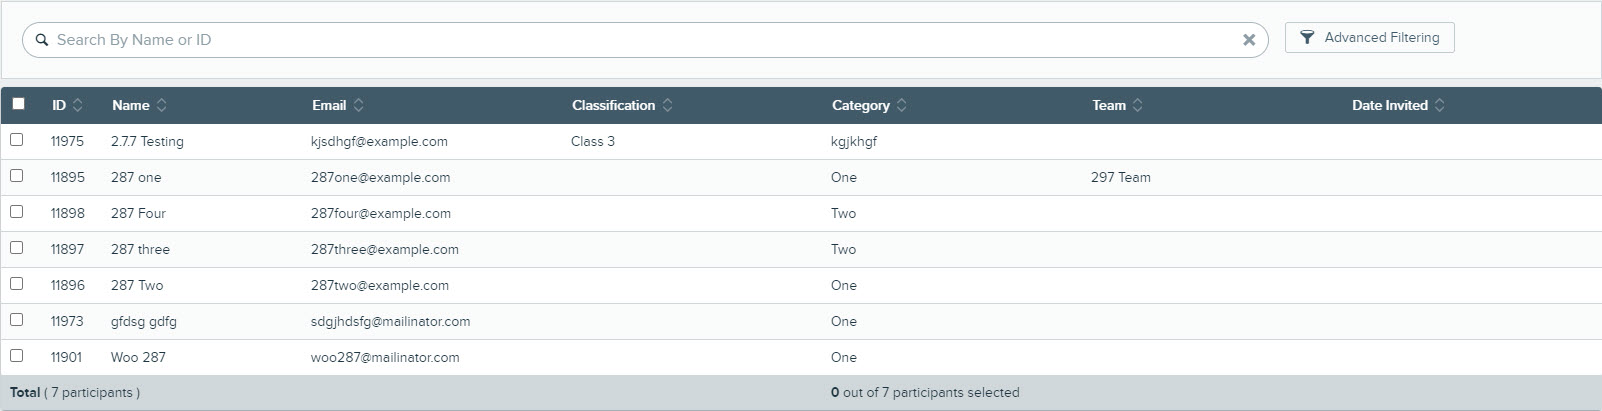The width and height of the screenshot is (1602, 411).
Task: Click the 297 Team cell
Action: [1121, 177]
